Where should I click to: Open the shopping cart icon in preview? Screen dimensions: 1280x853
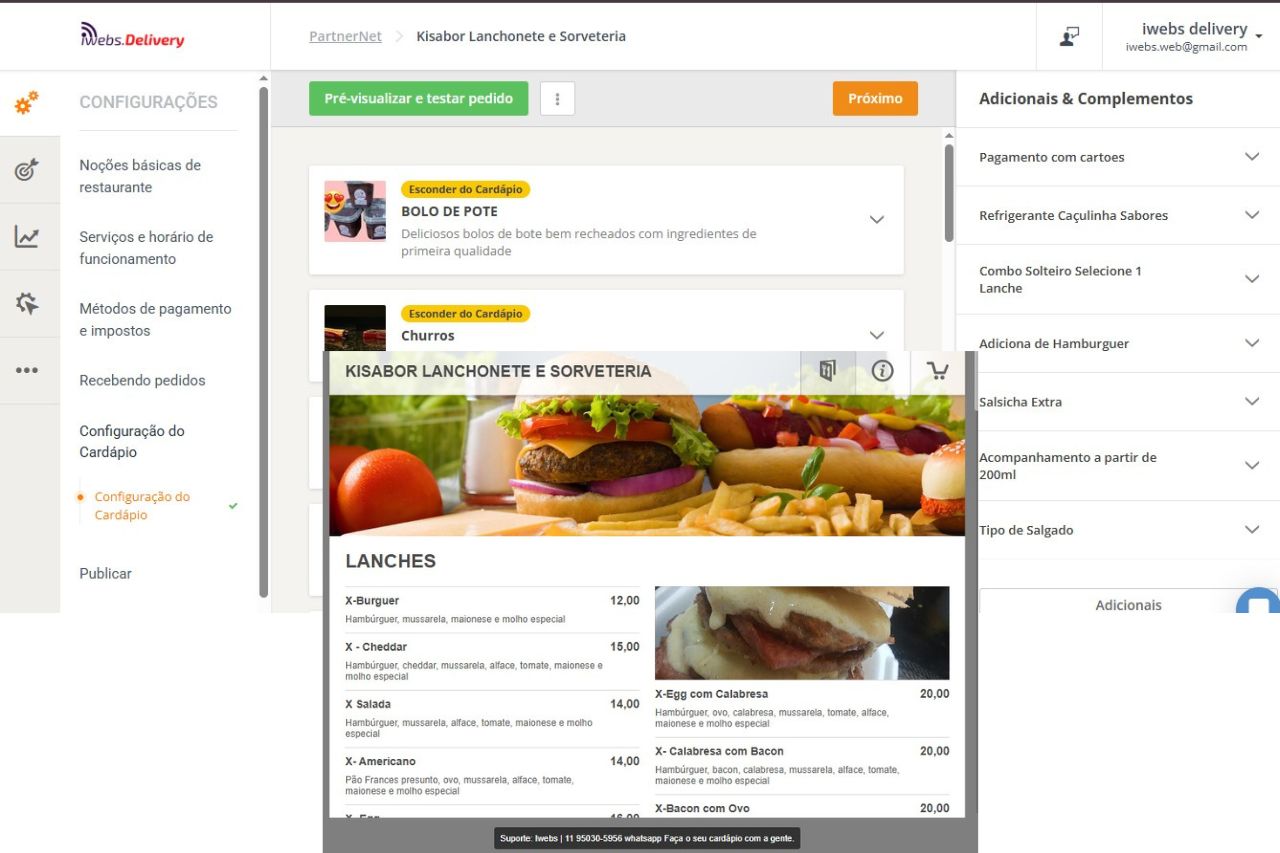click(x=938, y=371)
